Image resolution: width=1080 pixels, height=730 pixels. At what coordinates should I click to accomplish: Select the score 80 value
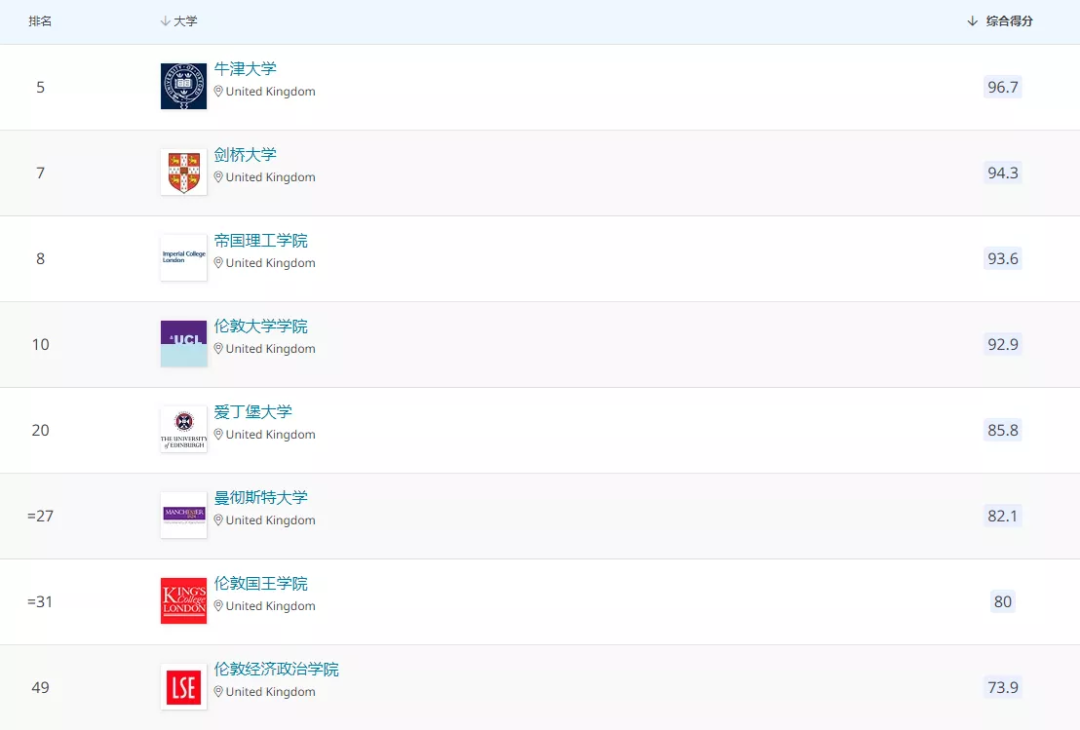point(1003,601)
